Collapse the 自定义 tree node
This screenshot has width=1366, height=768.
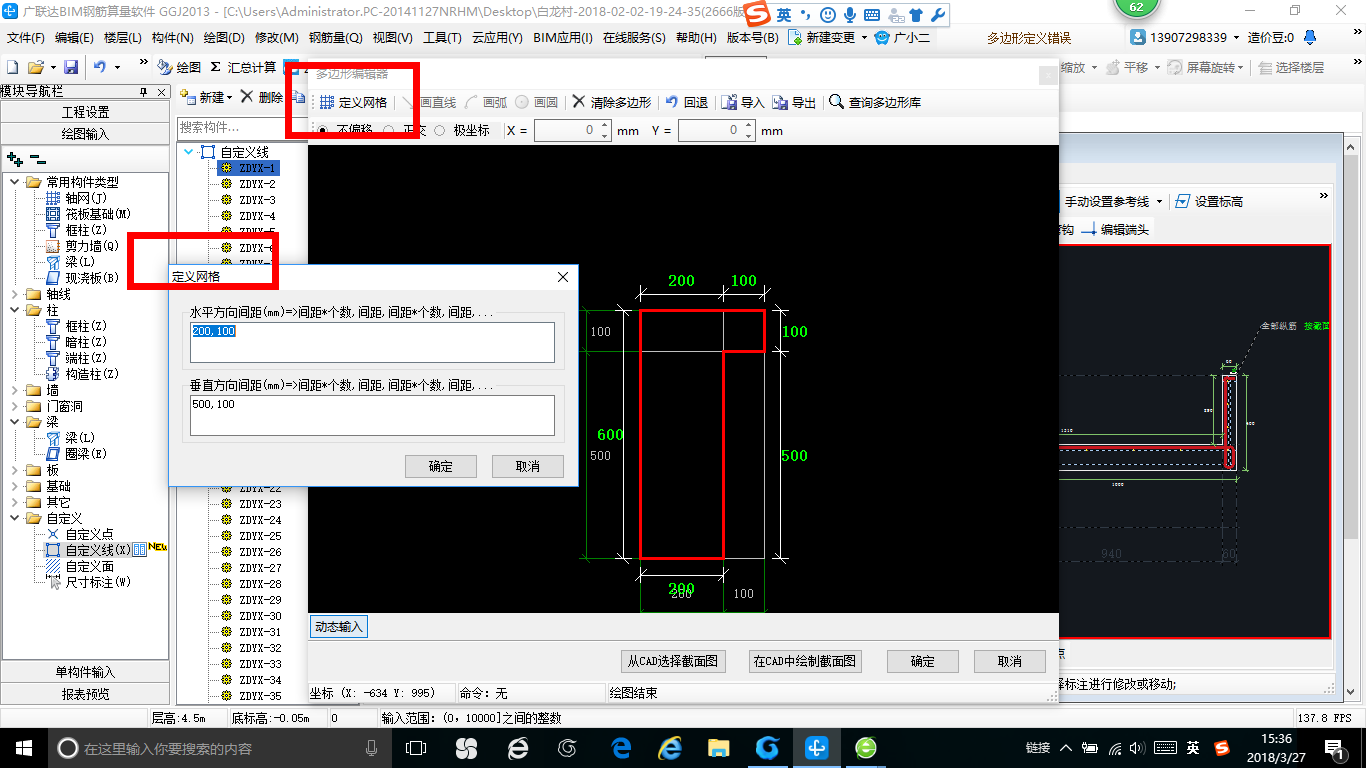(x=15, y=518)
